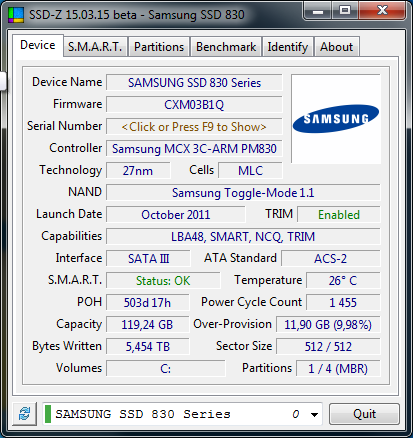Click the Partitions value 1 / 4 (MBR)
The width and height of the screenshot is (413, 438).
click(338, 369)
